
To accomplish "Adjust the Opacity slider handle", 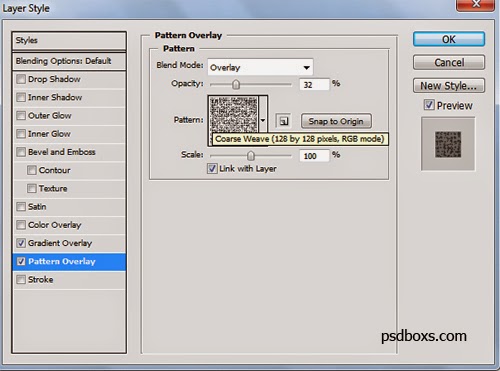I will [236, 84].
